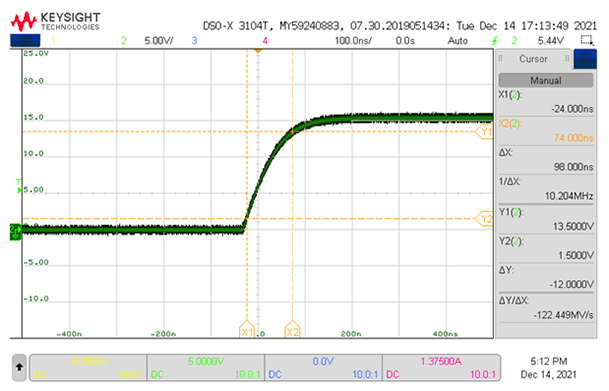Click the Y1 cursor flag

tap(484, 132)
